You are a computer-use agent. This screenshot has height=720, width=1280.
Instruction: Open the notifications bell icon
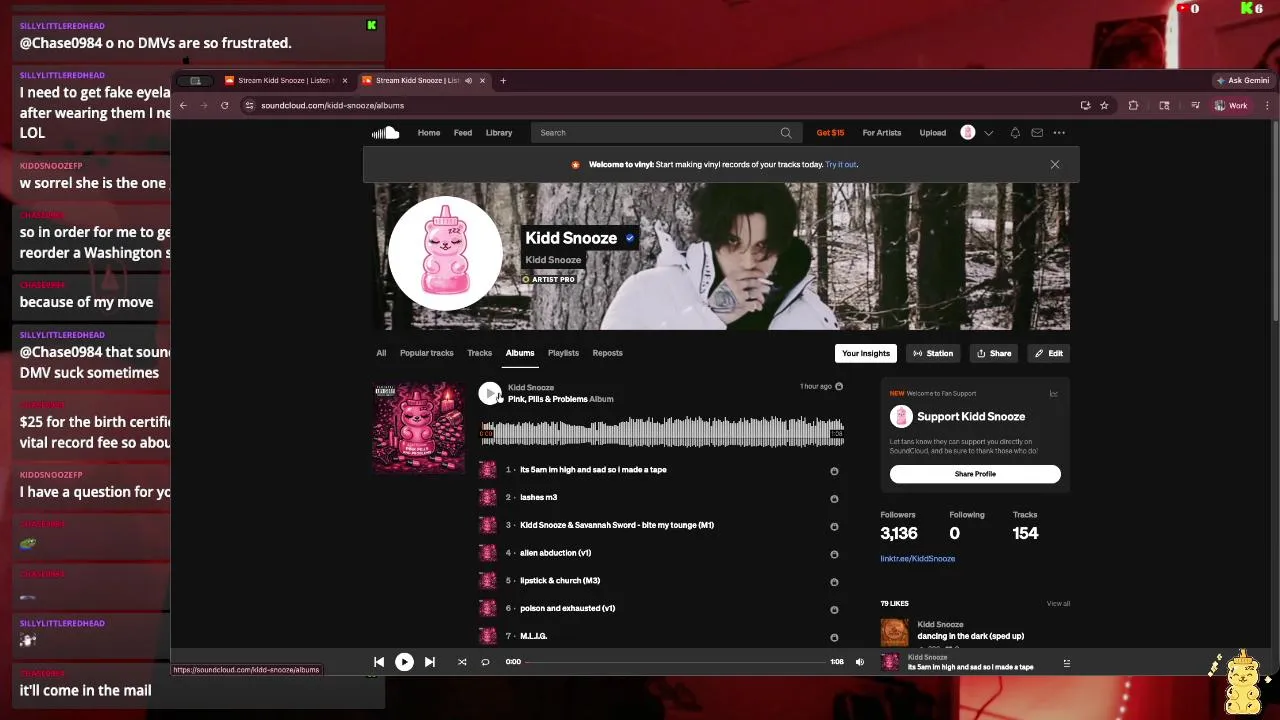click(x=1015, y=132)
